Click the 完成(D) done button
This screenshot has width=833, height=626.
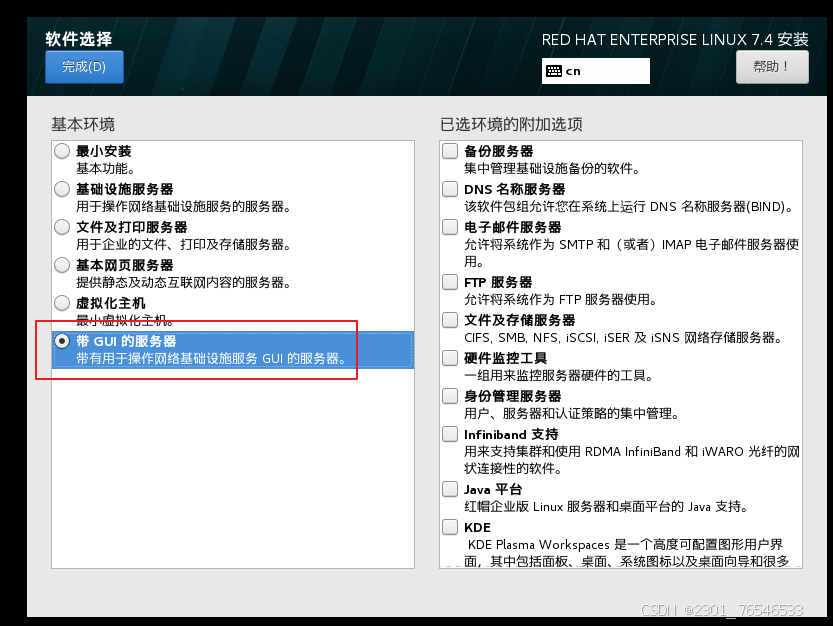(84, 67)
